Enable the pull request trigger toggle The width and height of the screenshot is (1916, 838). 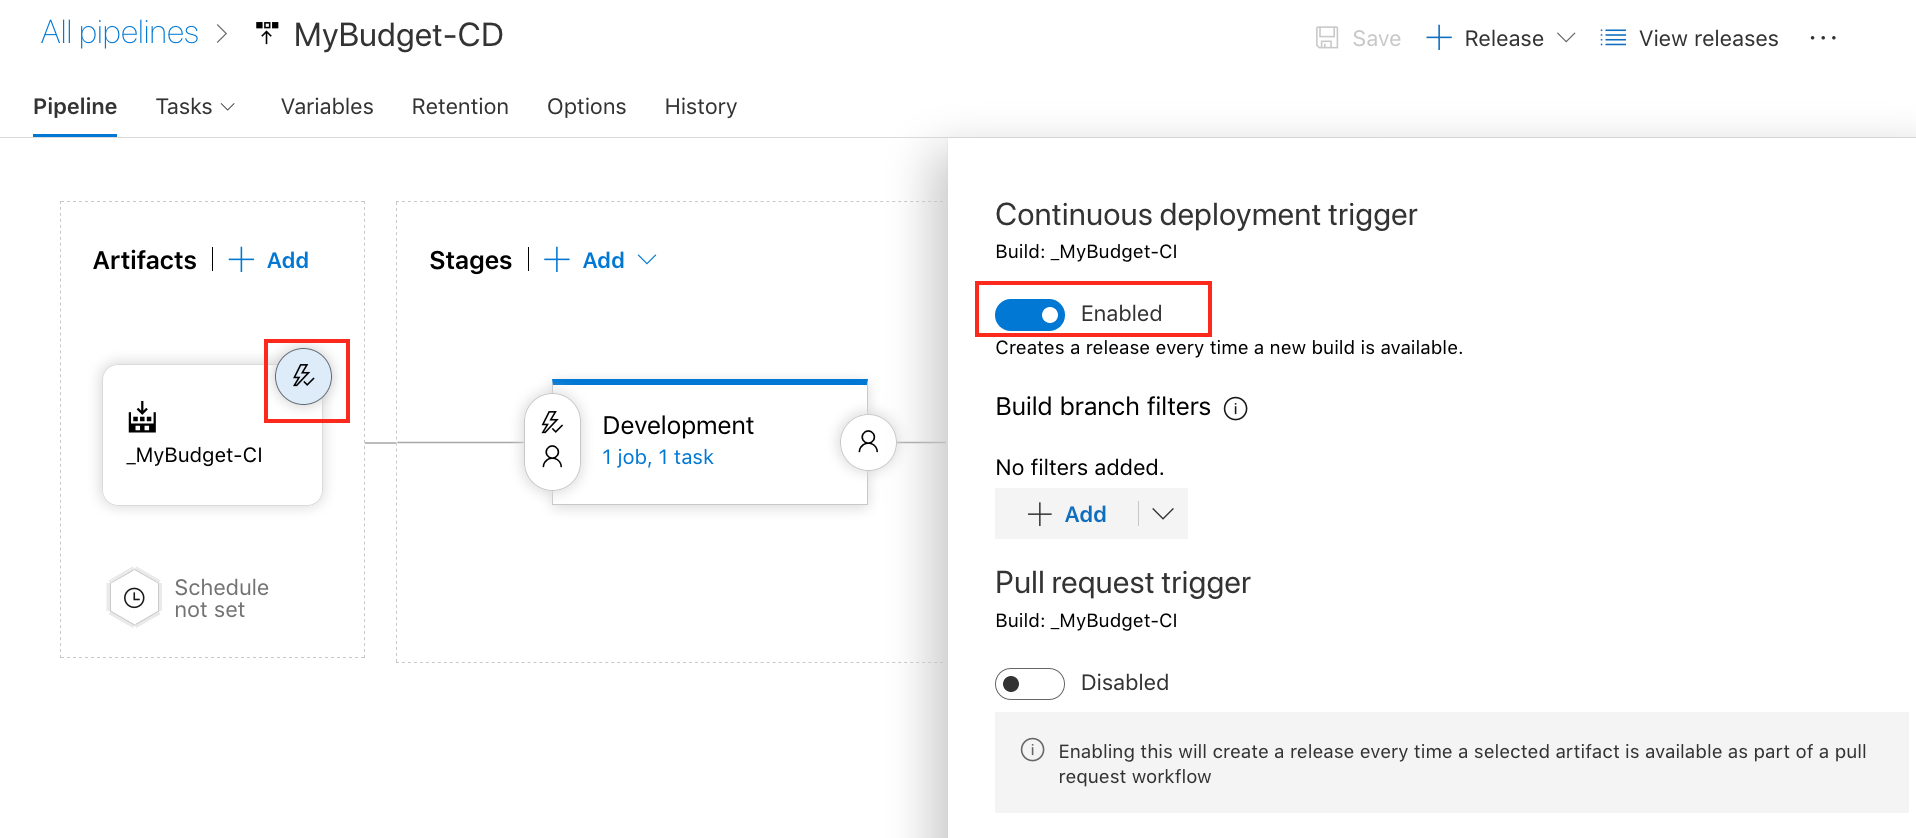pyautogui.click(x=1030, y=684)
